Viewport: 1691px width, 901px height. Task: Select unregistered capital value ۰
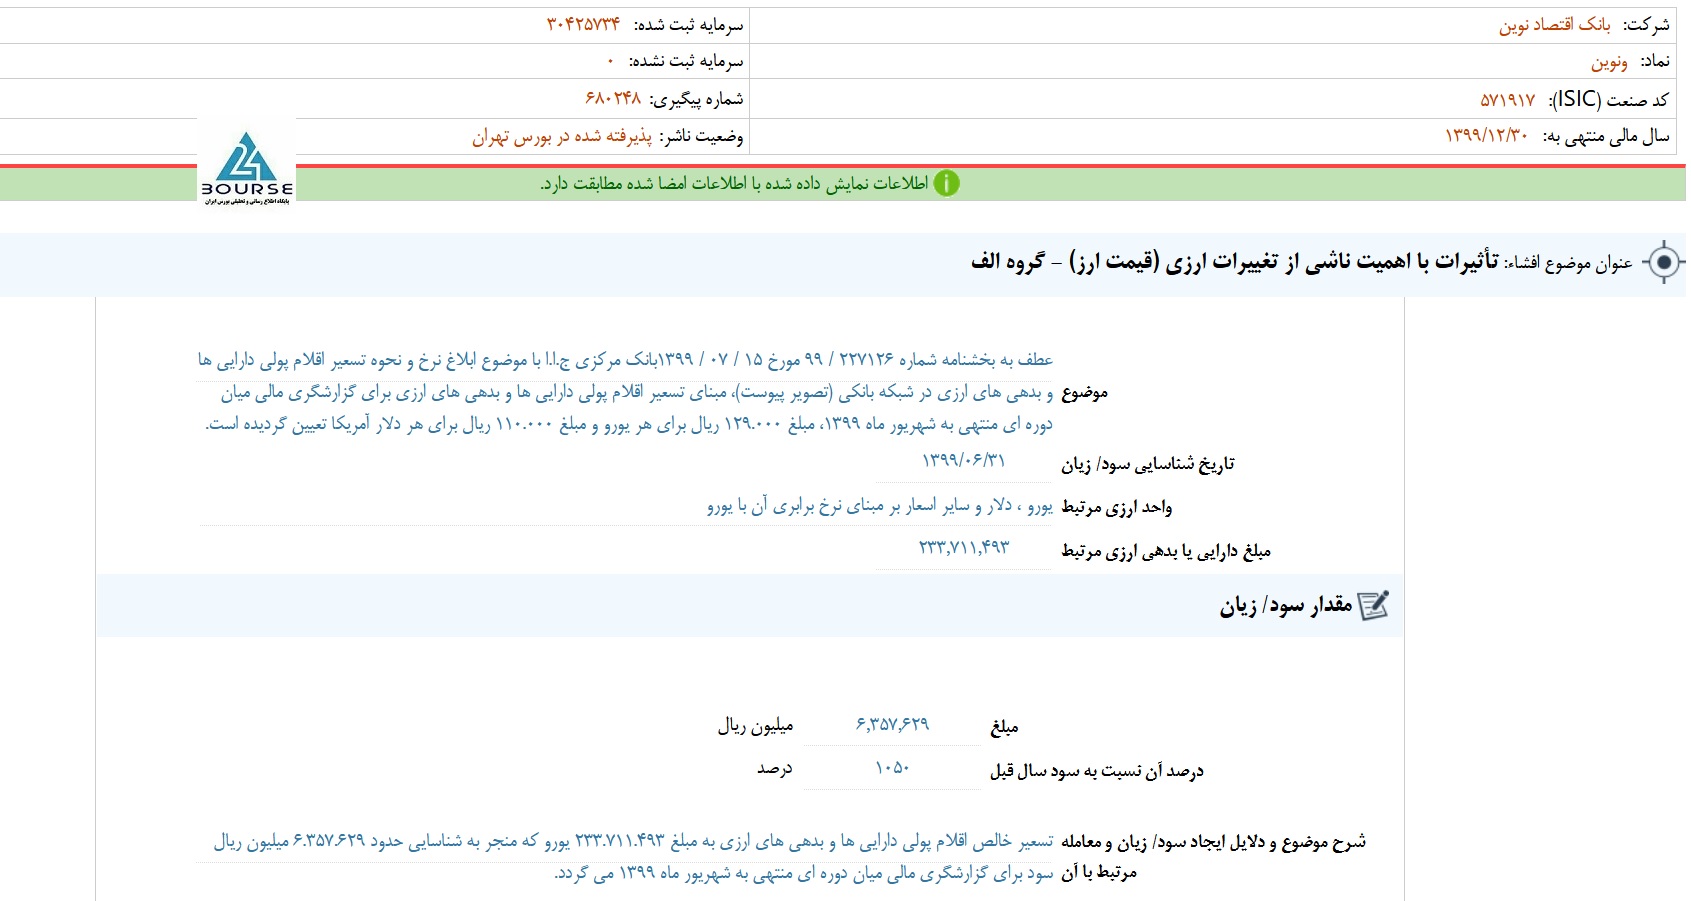point(610,62)
